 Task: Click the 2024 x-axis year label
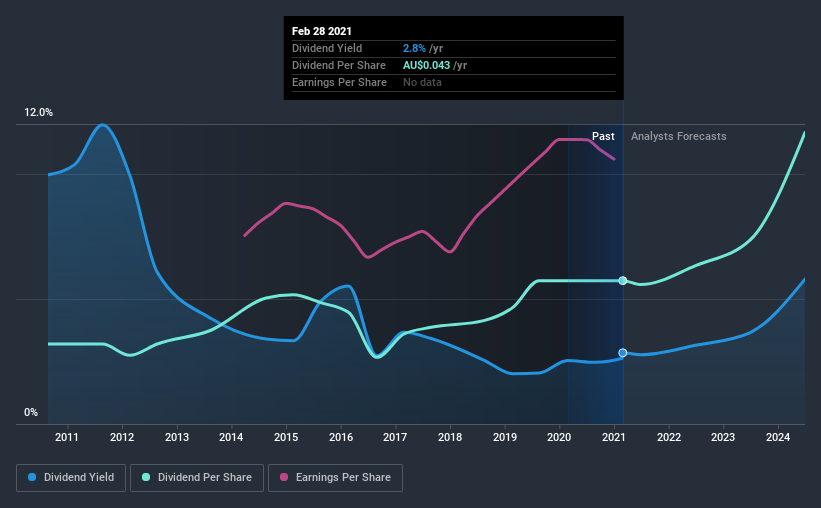[778, 437]
